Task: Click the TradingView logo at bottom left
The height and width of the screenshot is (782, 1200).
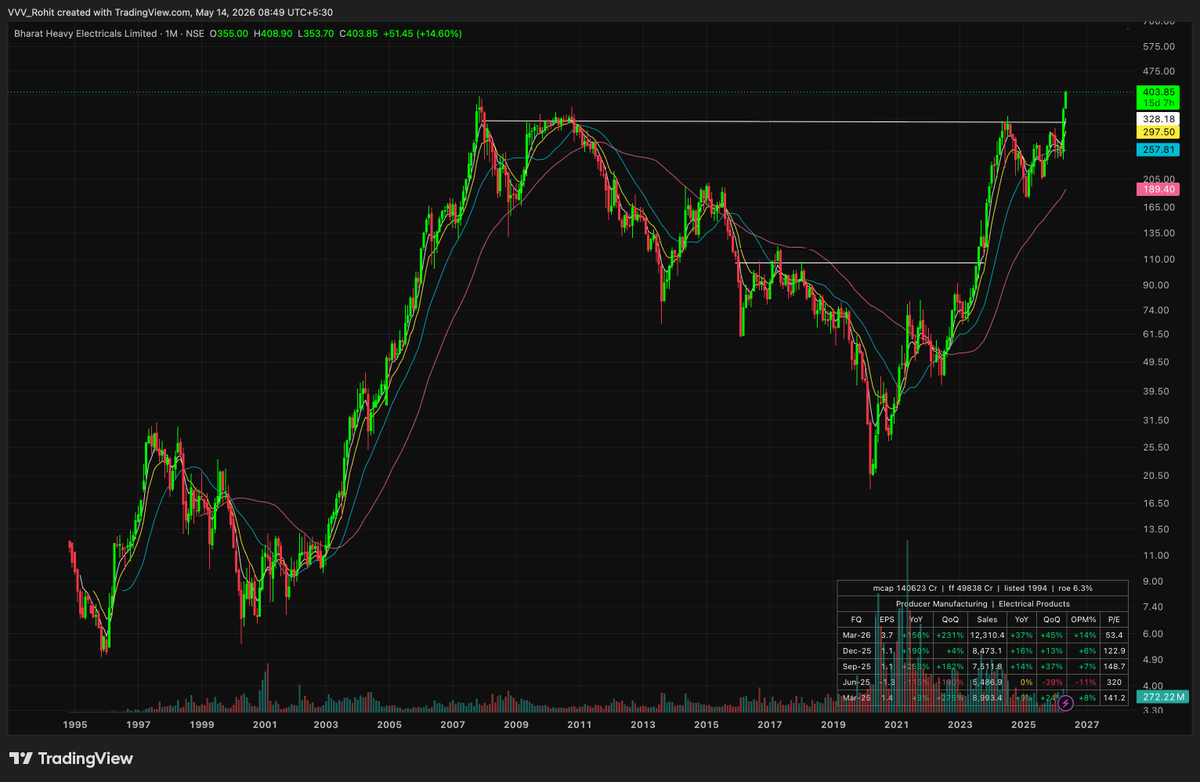Action: [71, 759]
